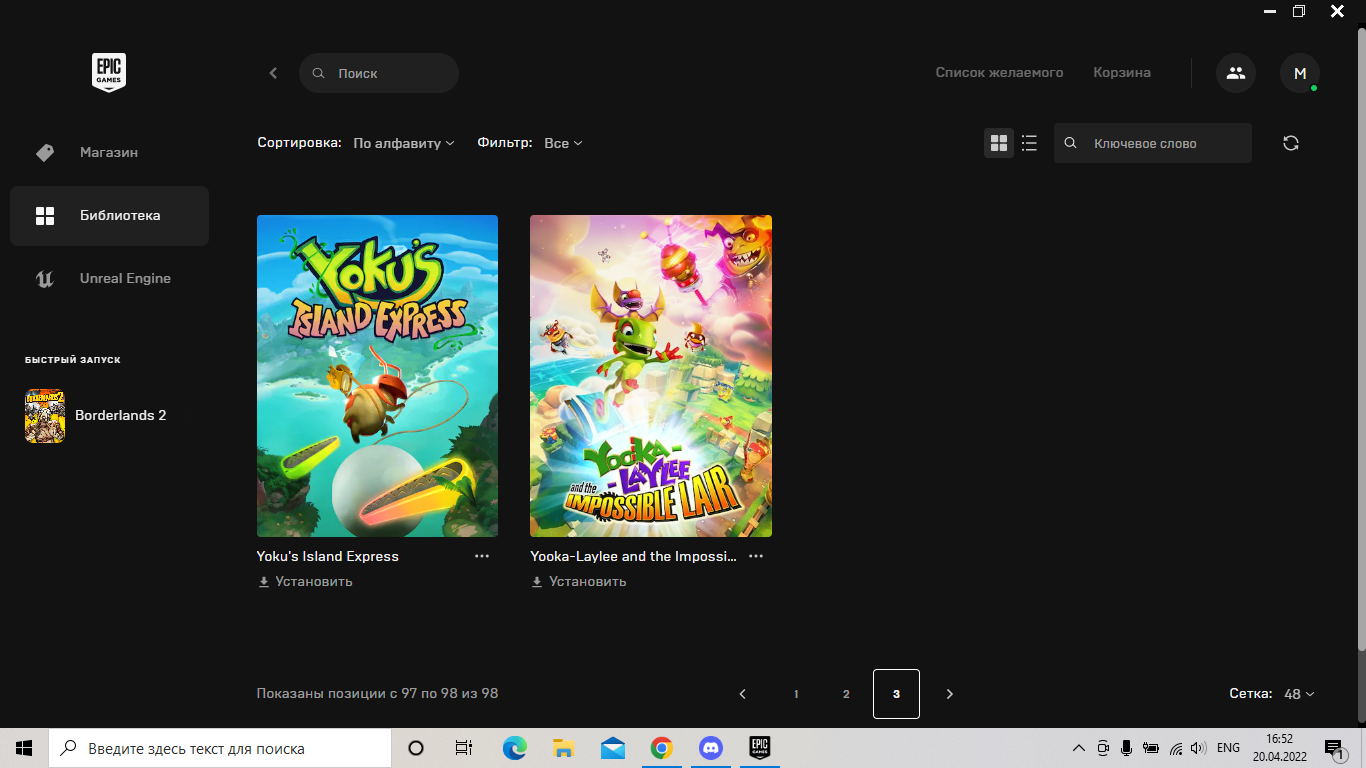
Task: Click the Epic Games taskbar icon
Action: (x=760, y=748)
